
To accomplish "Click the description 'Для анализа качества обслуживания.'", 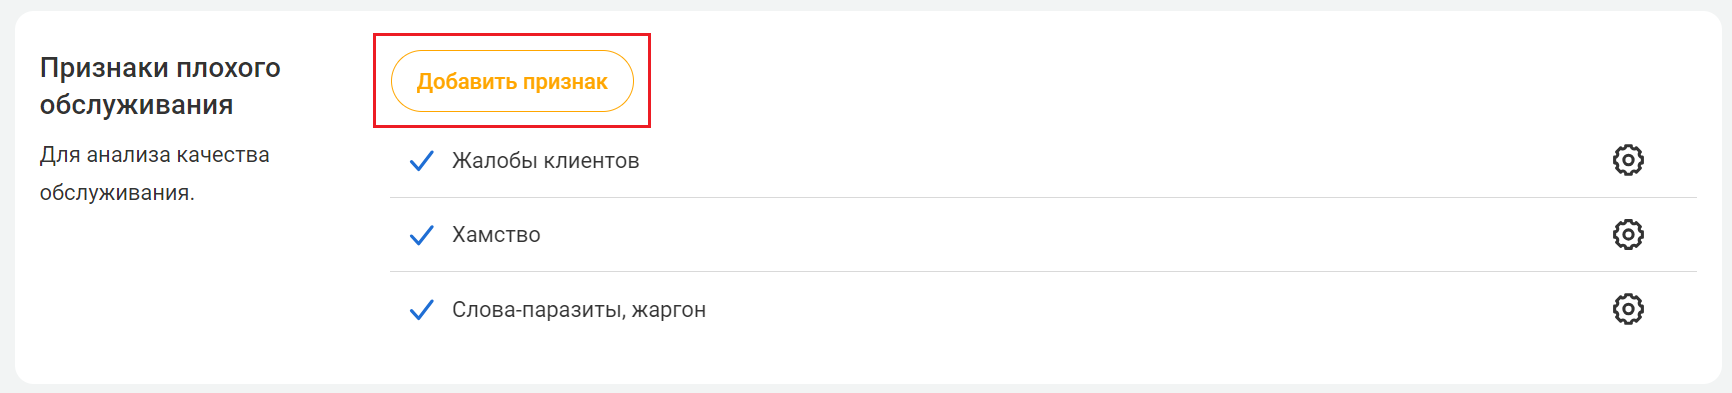I will [155, 174].
